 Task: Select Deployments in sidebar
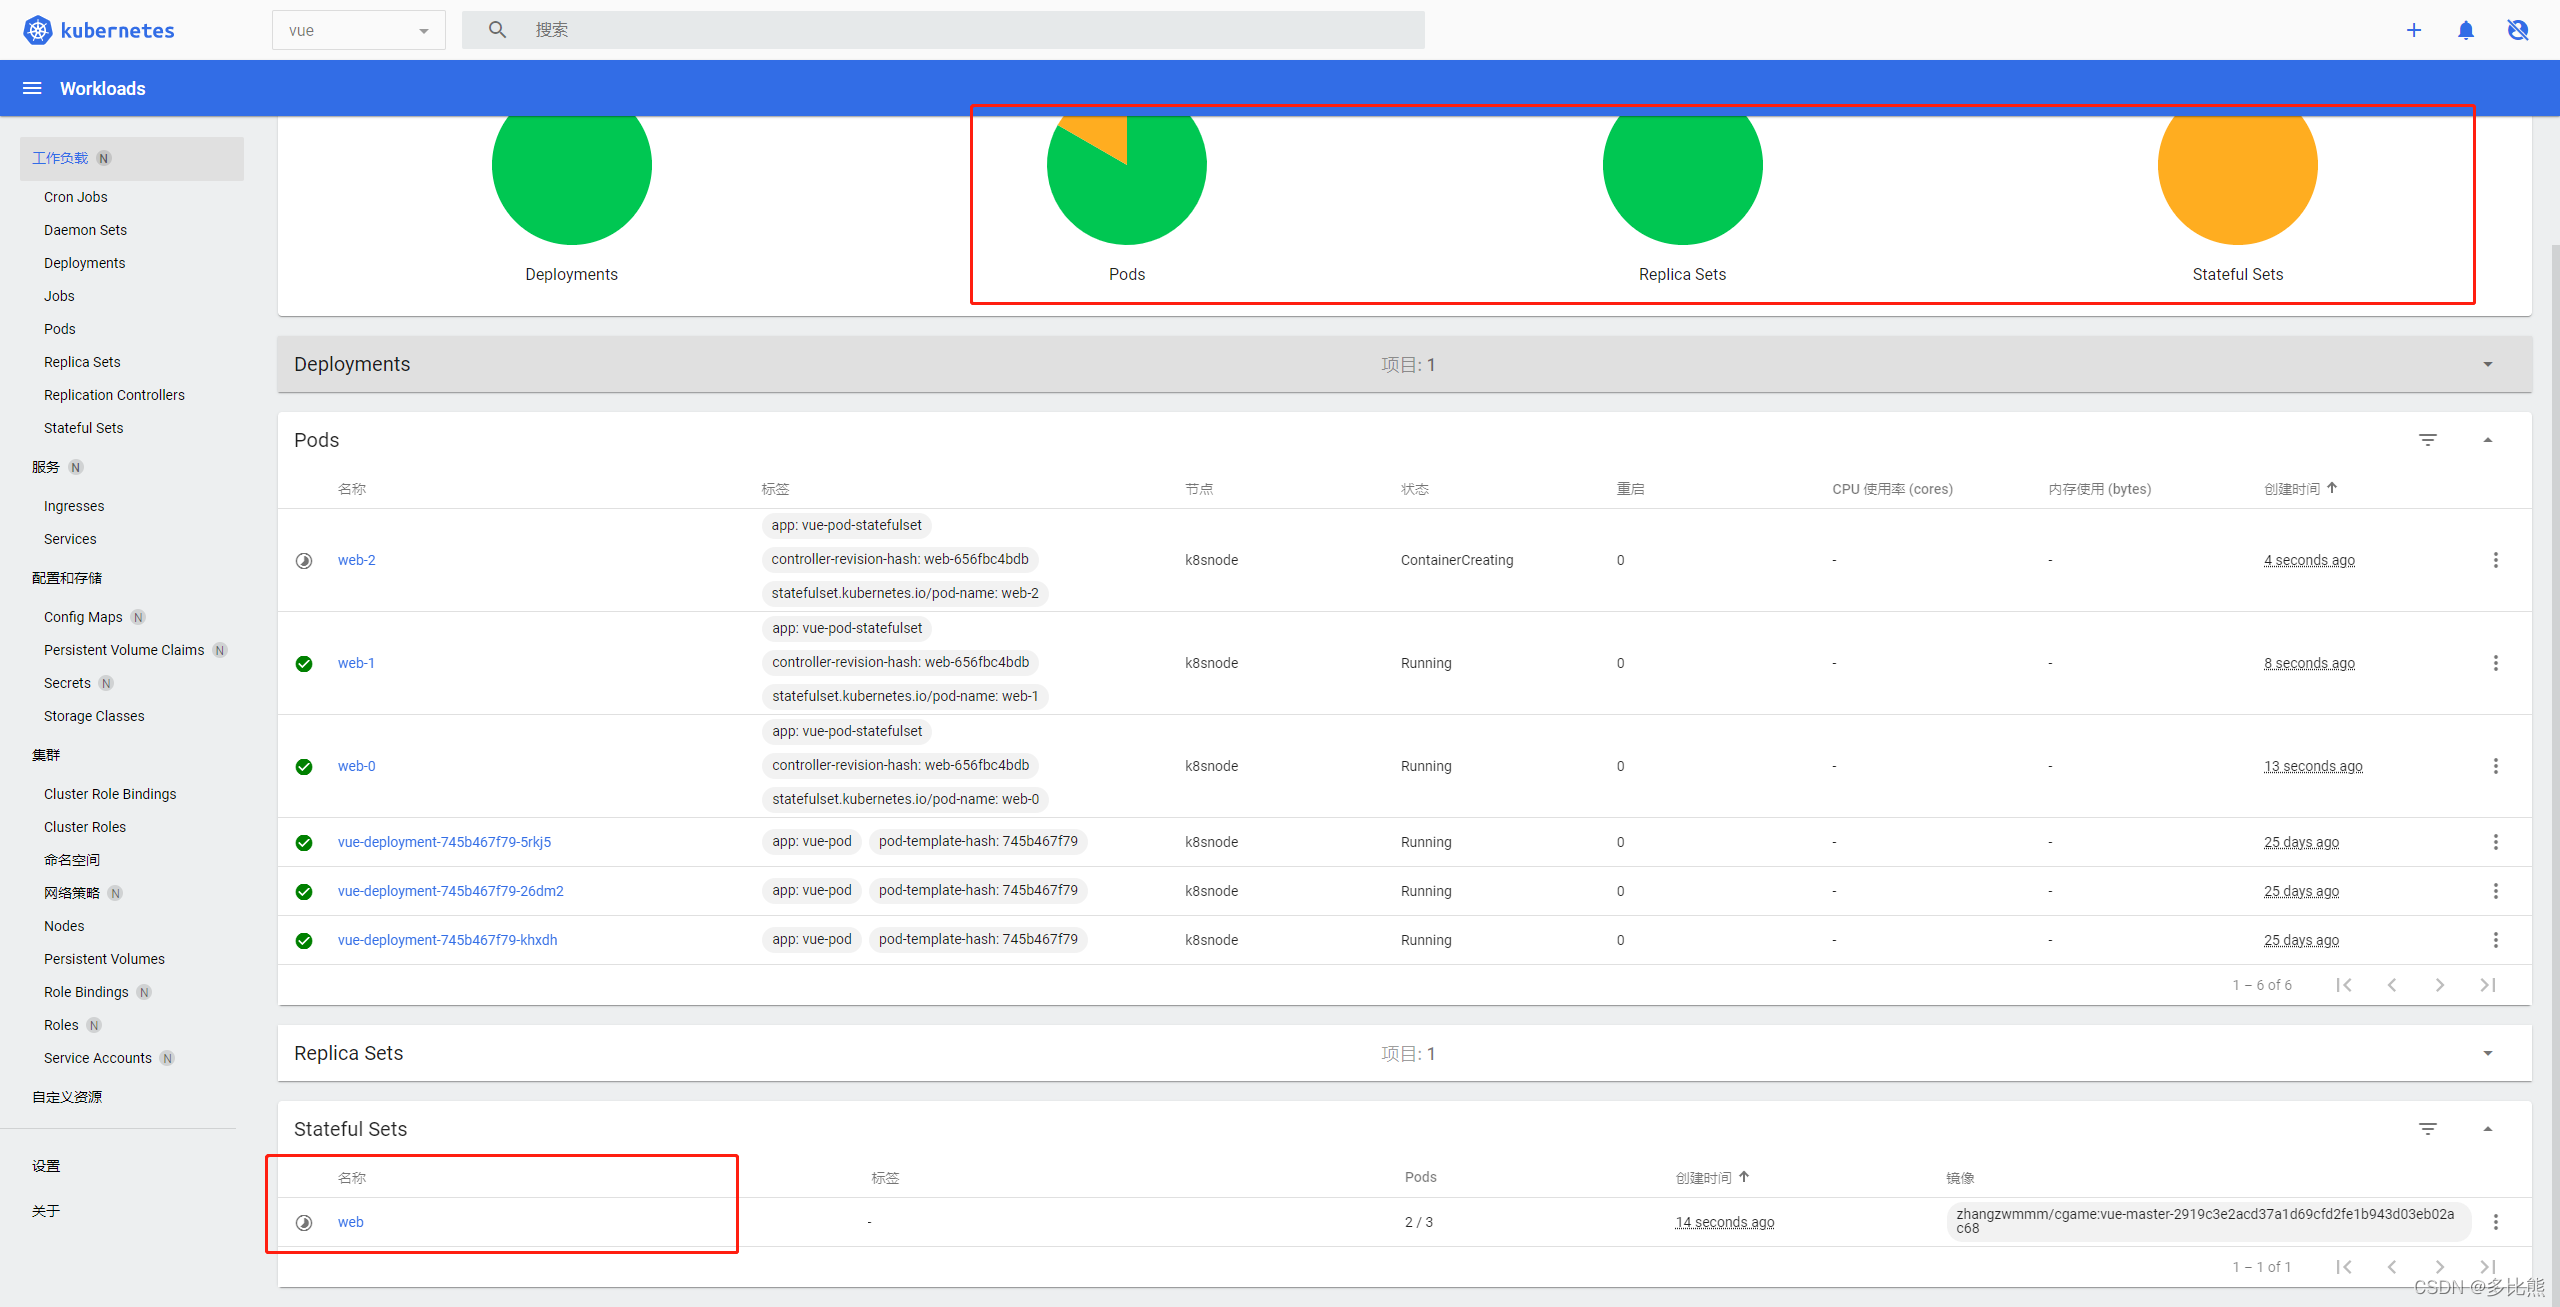click(85, 263)
